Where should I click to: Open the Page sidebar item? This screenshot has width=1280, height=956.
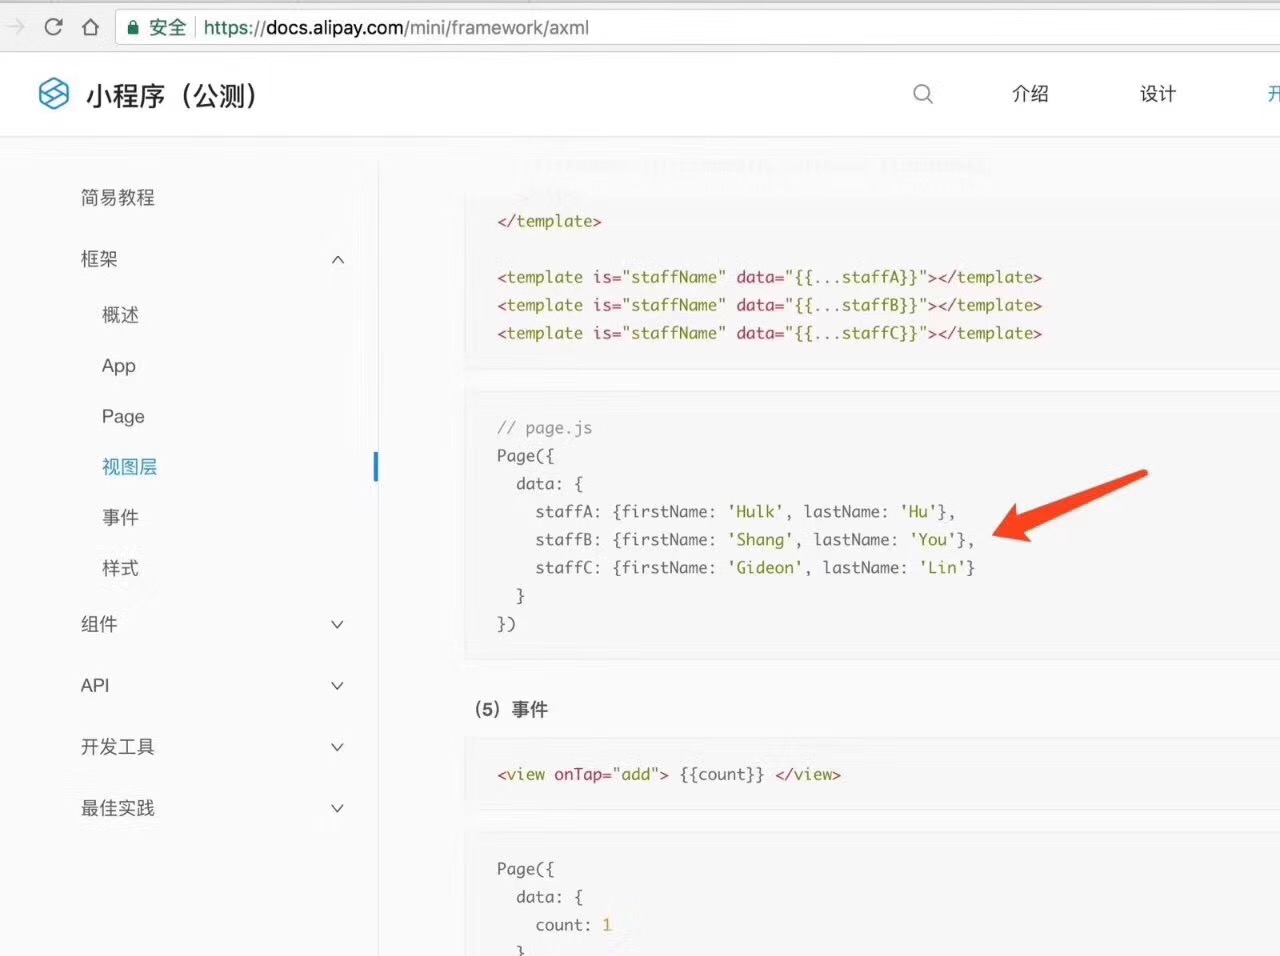point(123,417)
